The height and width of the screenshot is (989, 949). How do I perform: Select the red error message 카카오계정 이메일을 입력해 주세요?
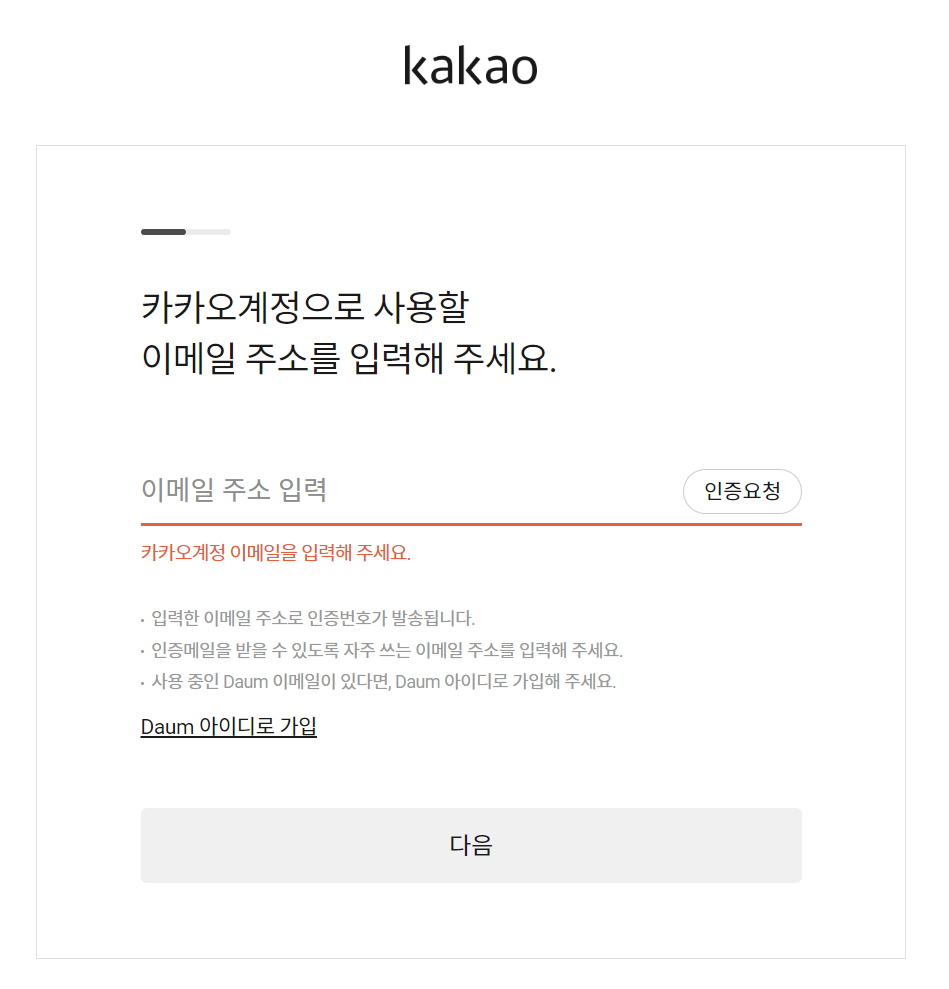coord(276,553)
